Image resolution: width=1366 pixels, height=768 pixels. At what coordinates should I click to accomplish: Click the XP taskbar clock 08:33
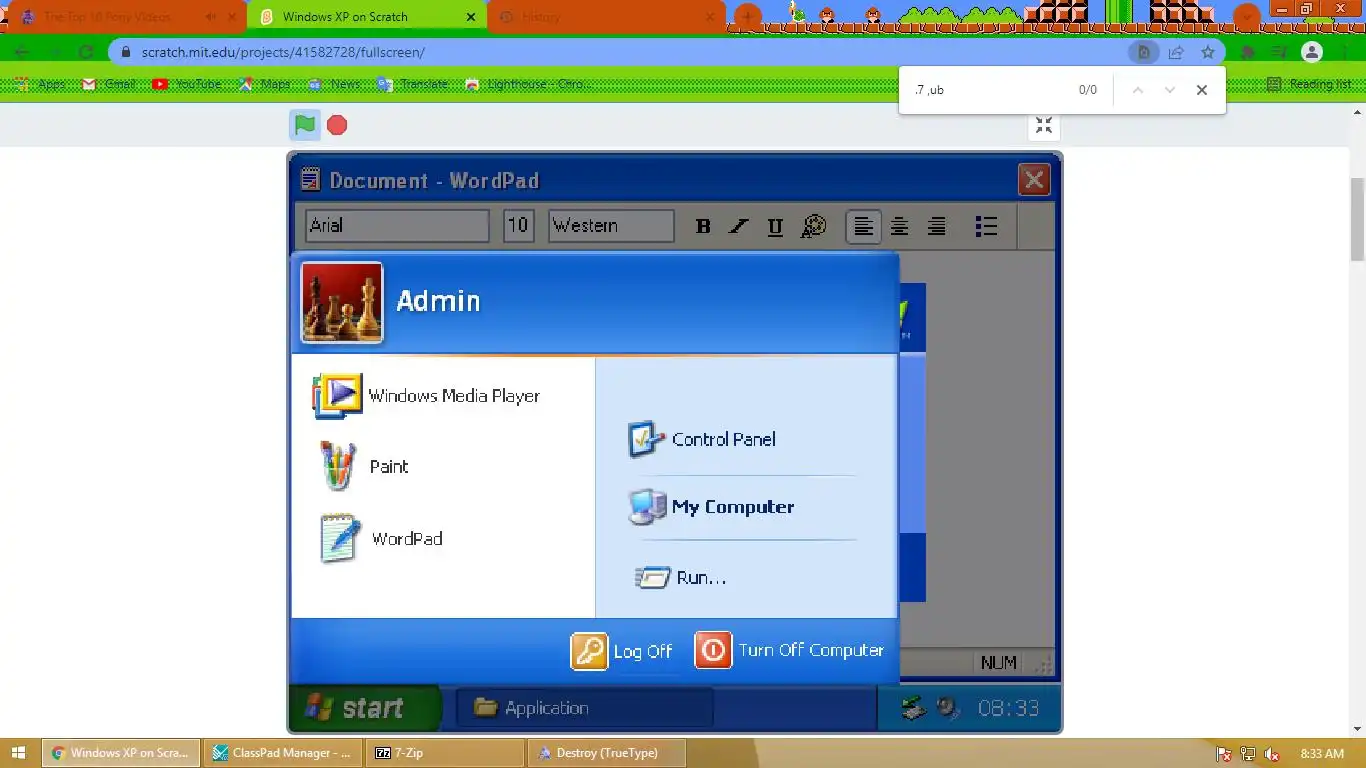(x=1008, y=708)
